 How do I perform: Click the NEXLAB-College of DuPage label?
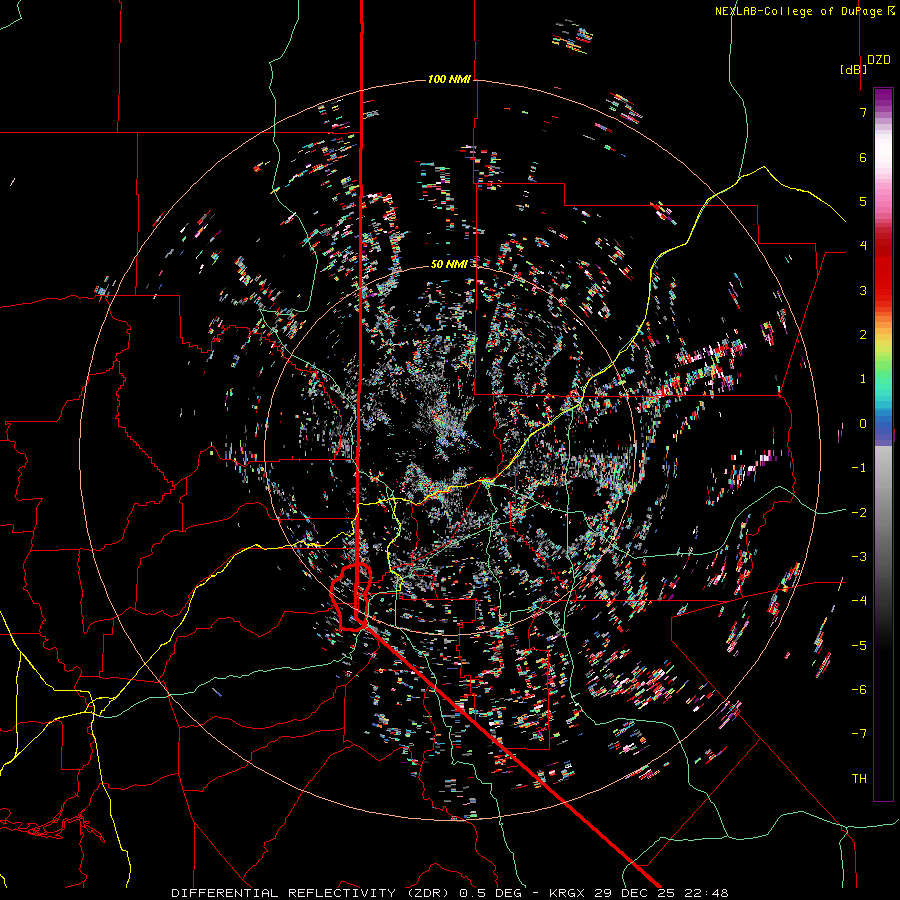pos(805,11)
